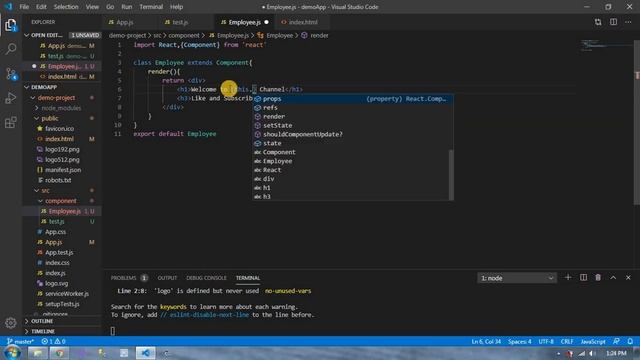Open the Manage gear icon
Image resolution: width=640 pixels, height=360 pixels.
click(x=11, y=323)
